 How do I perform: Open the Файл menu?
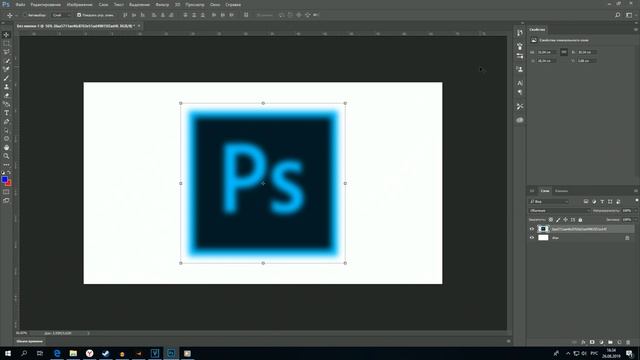point(20,4)
